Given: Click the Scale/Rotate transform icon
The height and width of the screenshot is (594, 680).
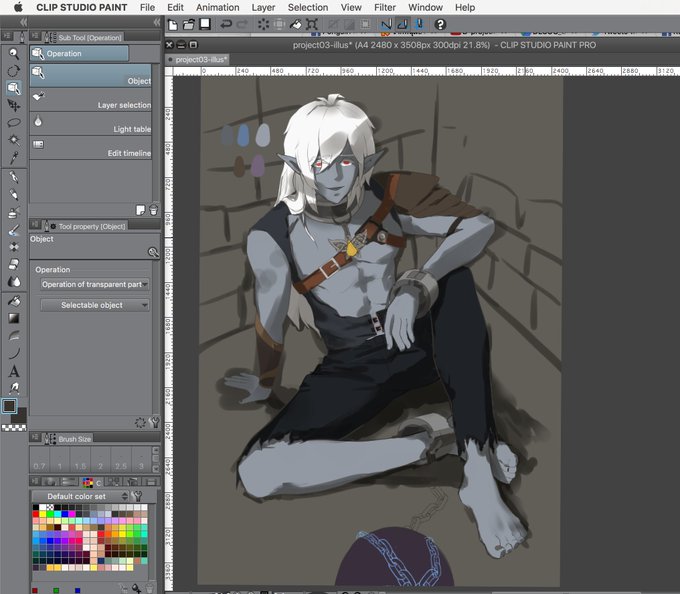Looking at the screenshot, I should tap(312, 24).
